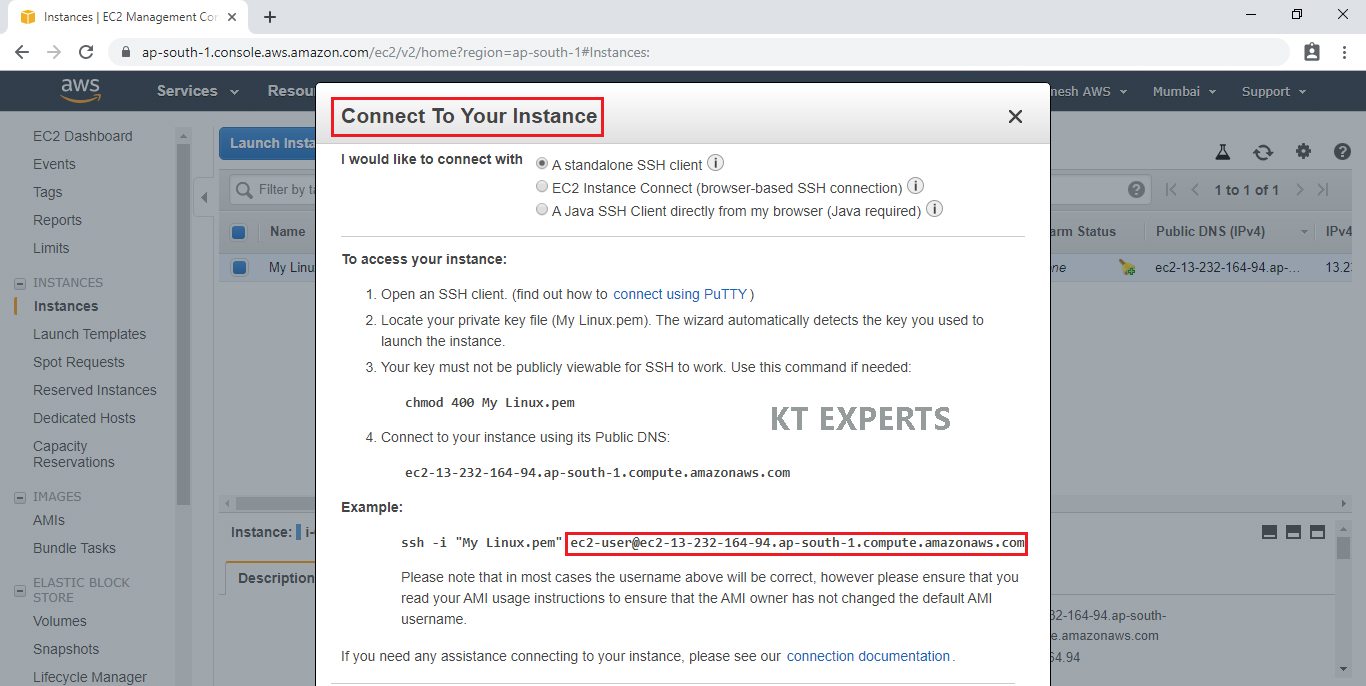Open a new browser tab
The image size is (1366, 686).
point(270,17)
